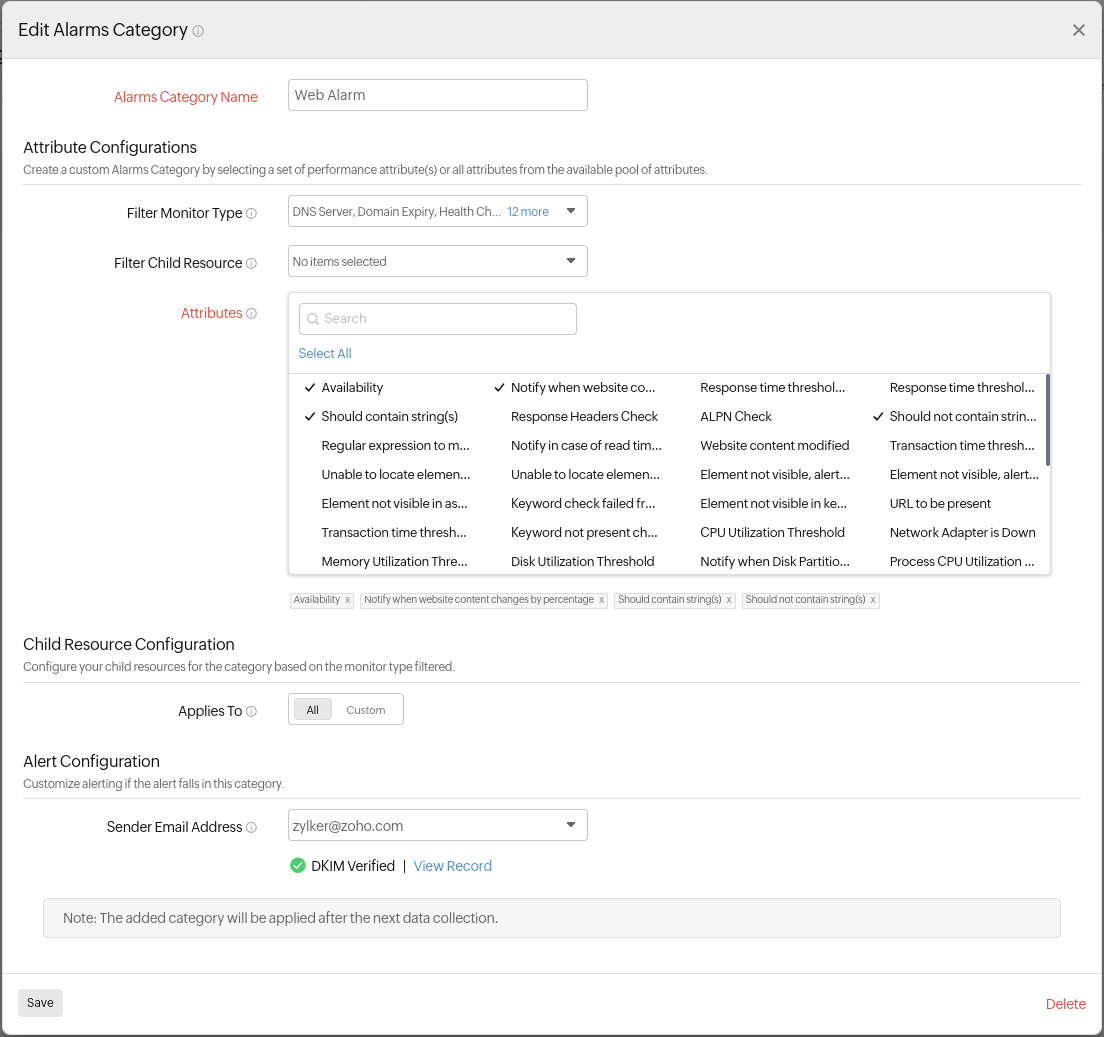
Task: Click the attributes list scrollbar
Action: 1047,420
